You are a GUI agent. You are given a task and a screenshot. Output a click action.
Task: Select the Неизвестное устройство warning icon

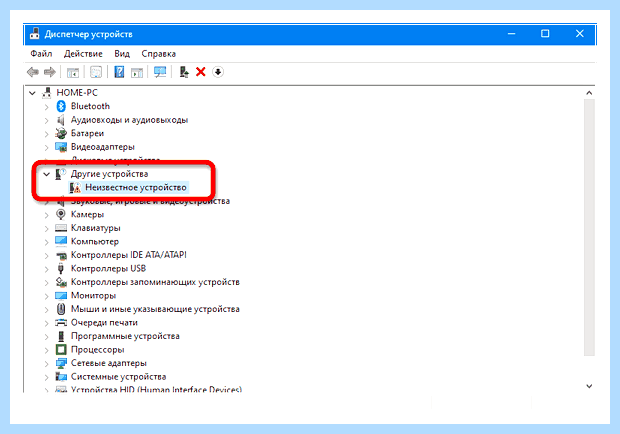coord(75,187)
